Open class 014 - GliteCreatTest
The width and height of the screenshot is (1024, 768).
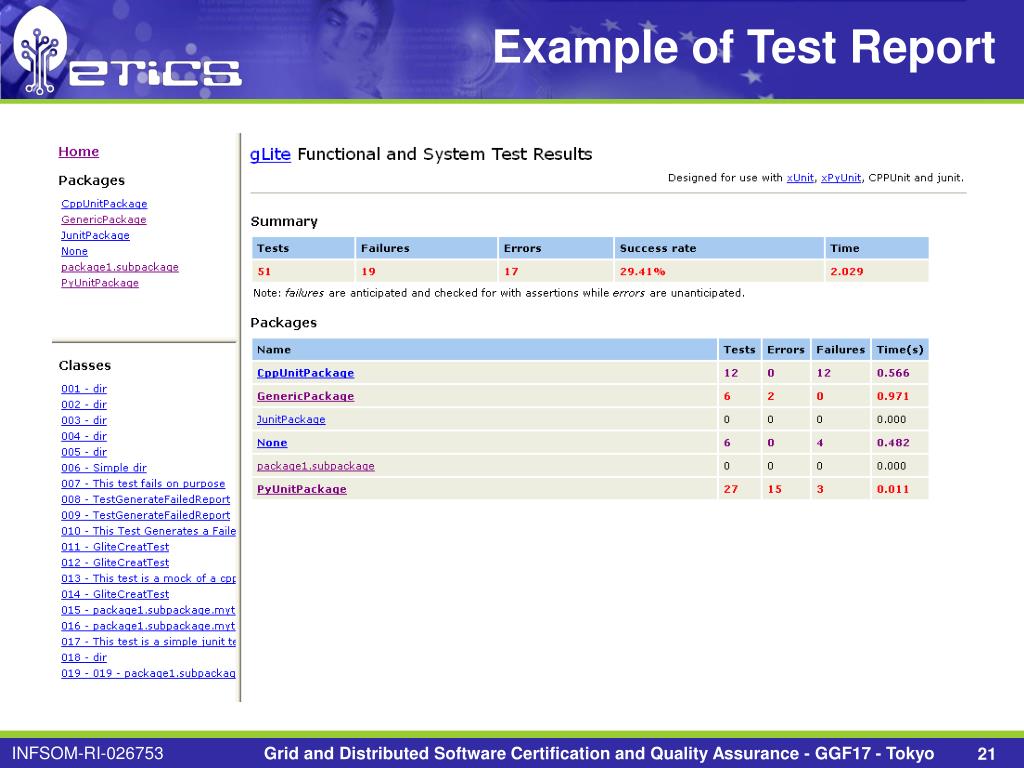[x=115, y=594]
